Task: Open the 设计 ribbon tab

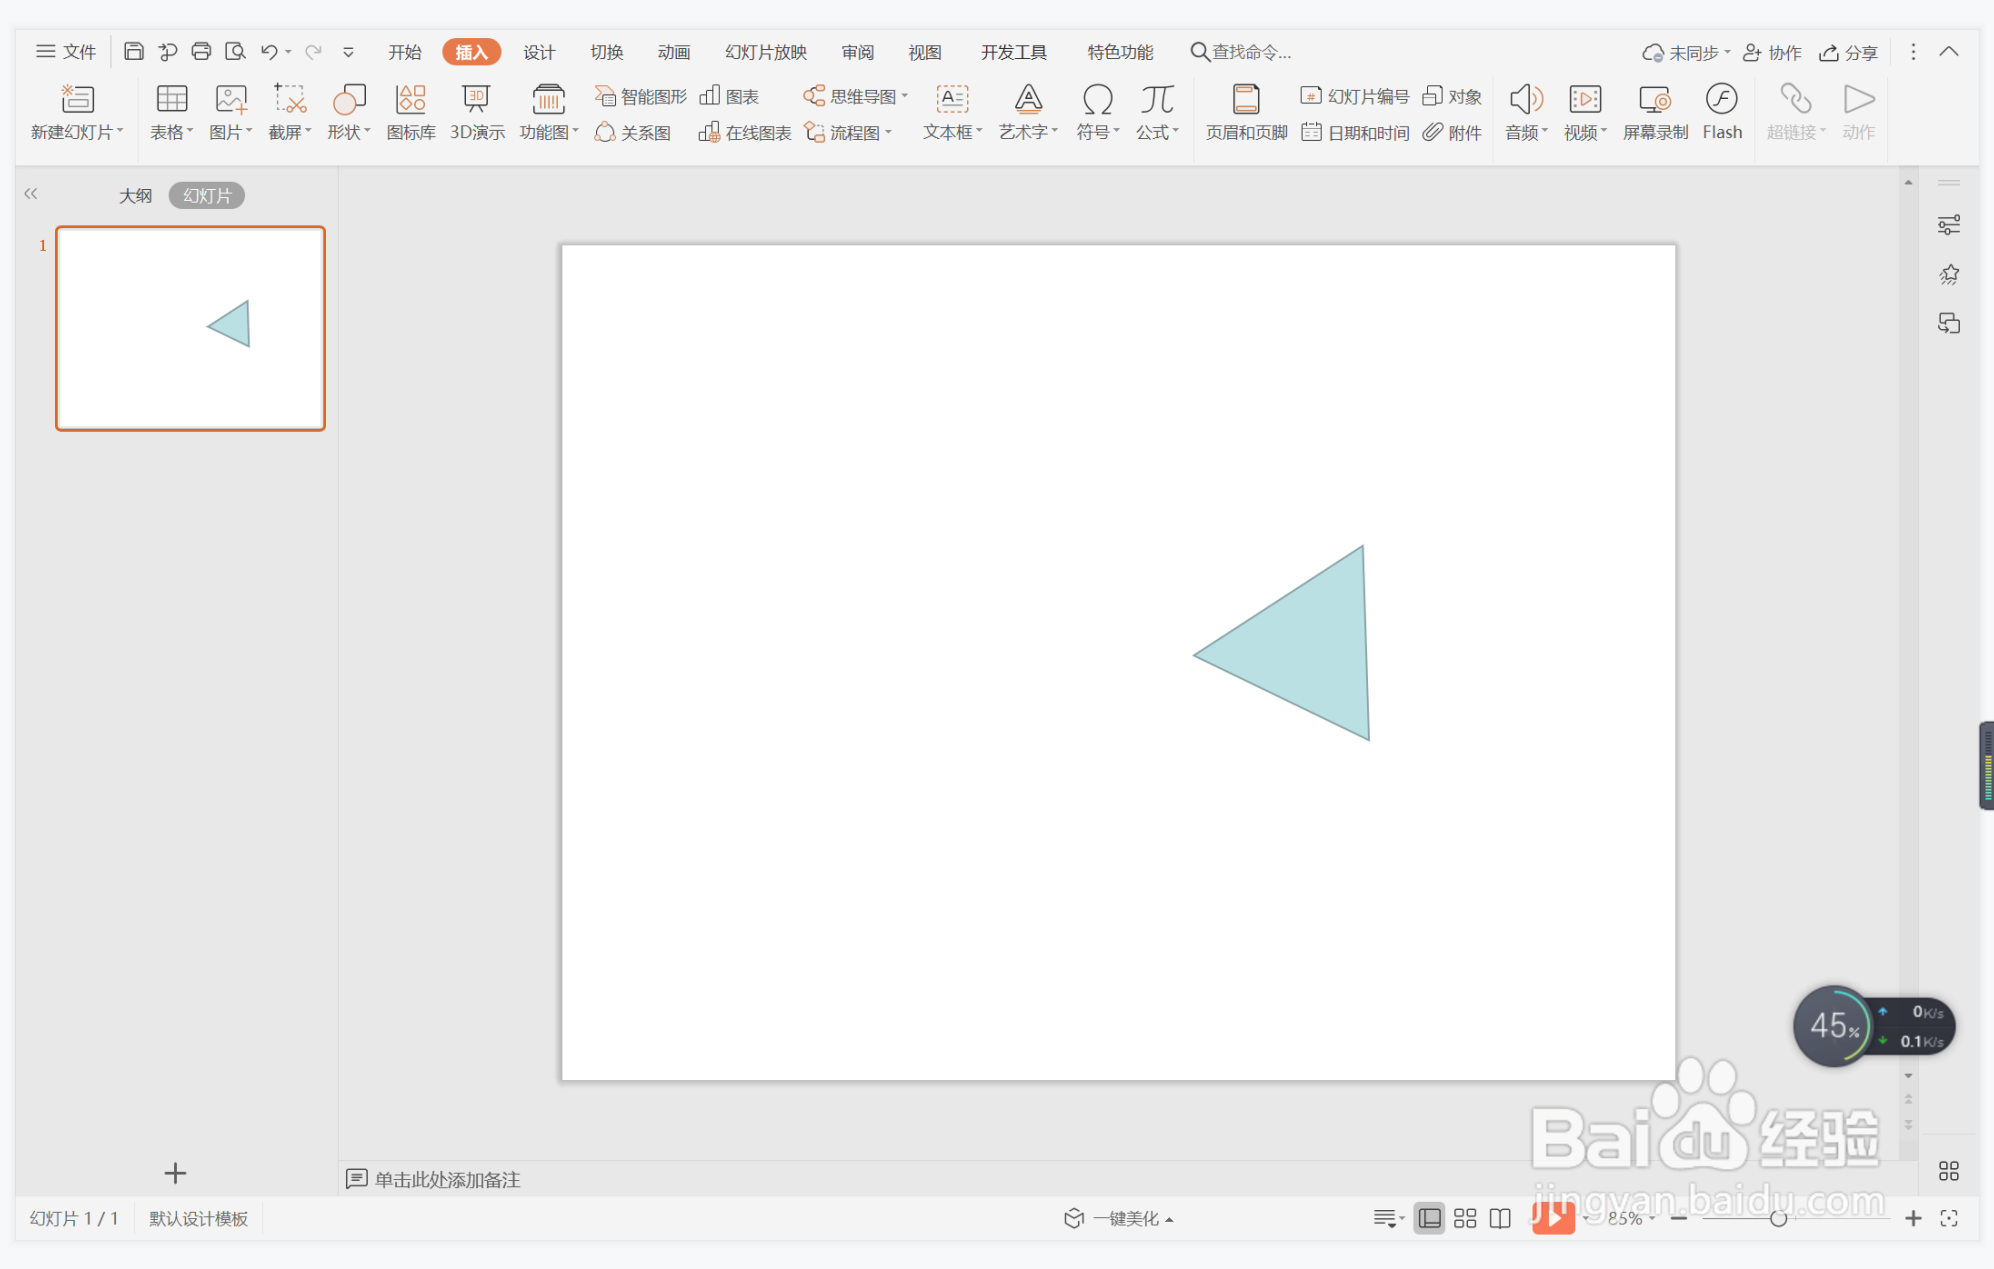Action: pos(538,52)
